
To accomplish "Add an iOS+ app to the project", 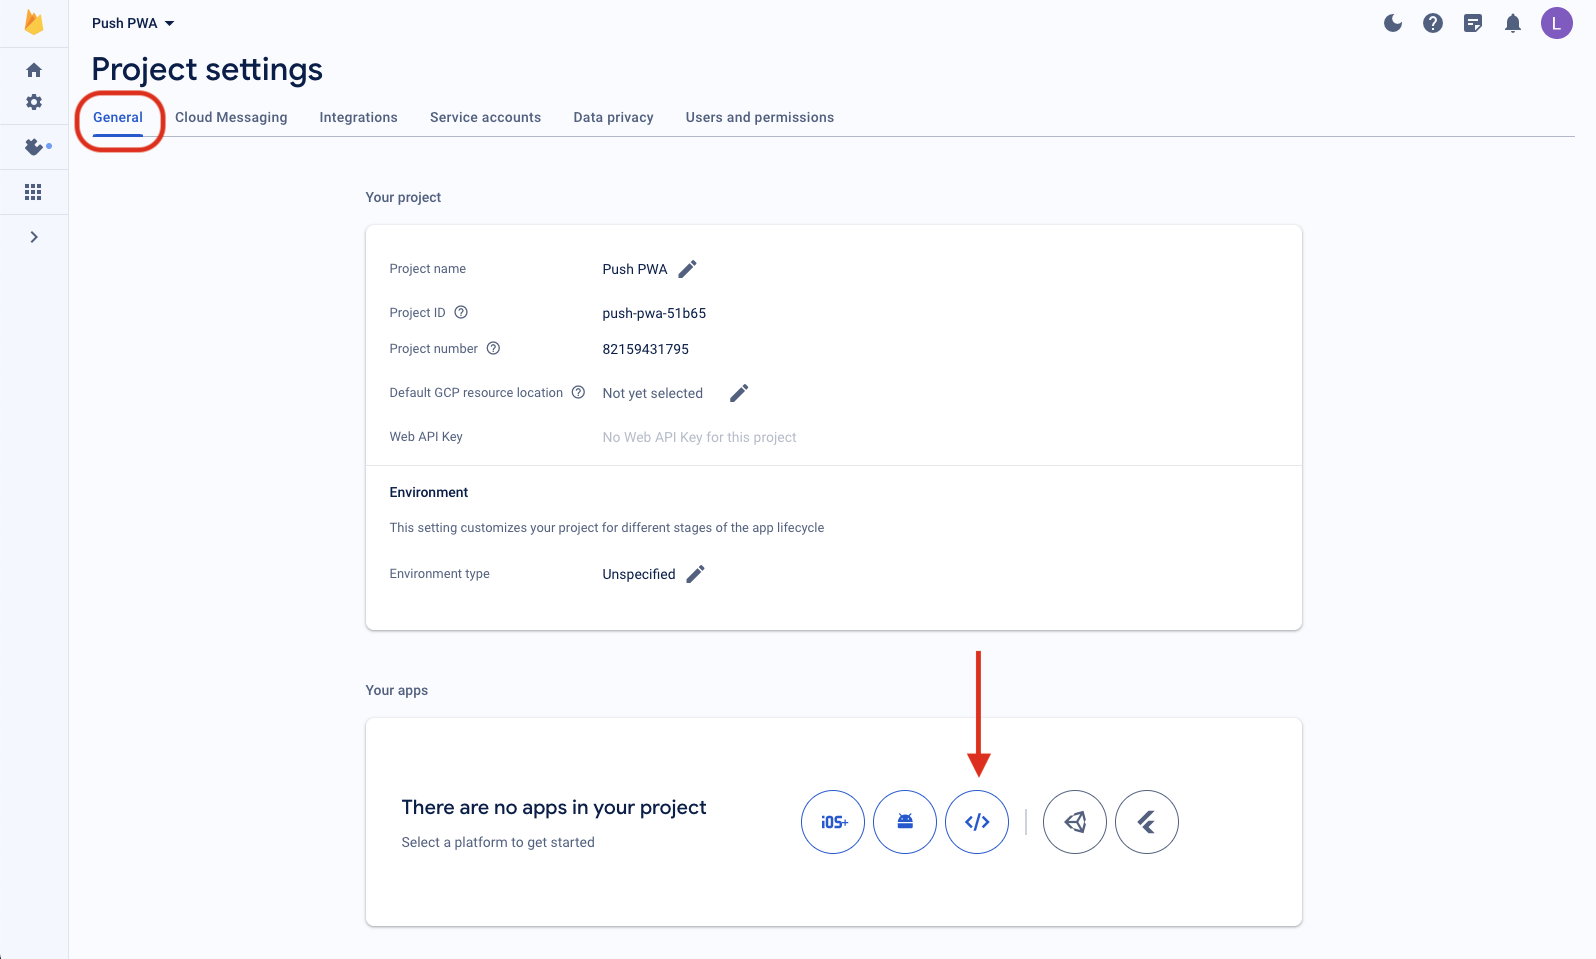I will [832, 822].
